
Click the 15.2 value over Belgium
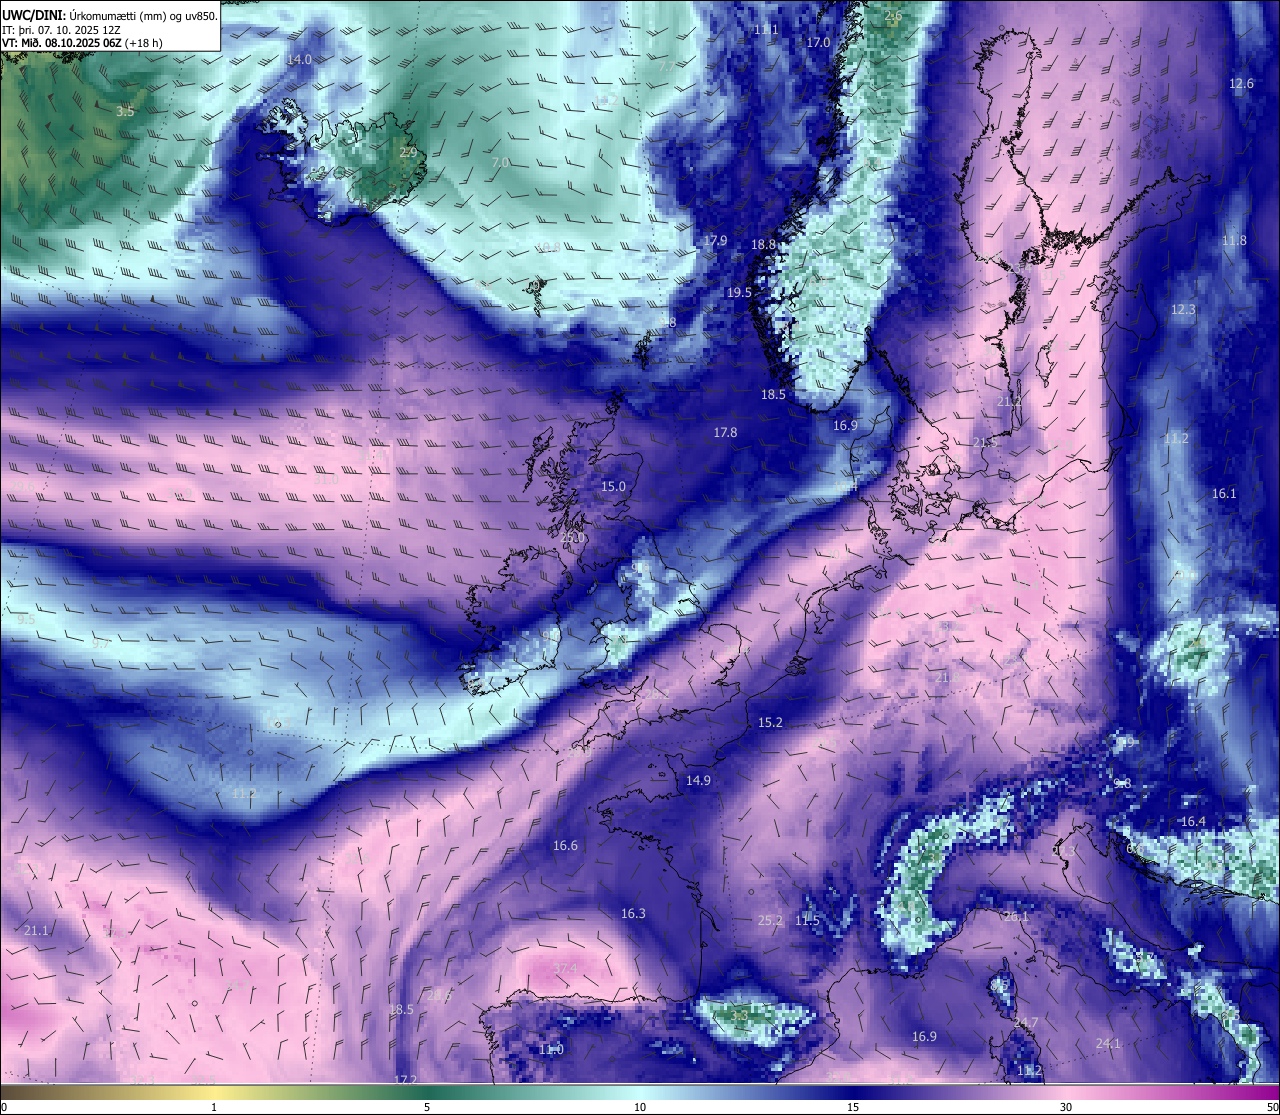770,723
